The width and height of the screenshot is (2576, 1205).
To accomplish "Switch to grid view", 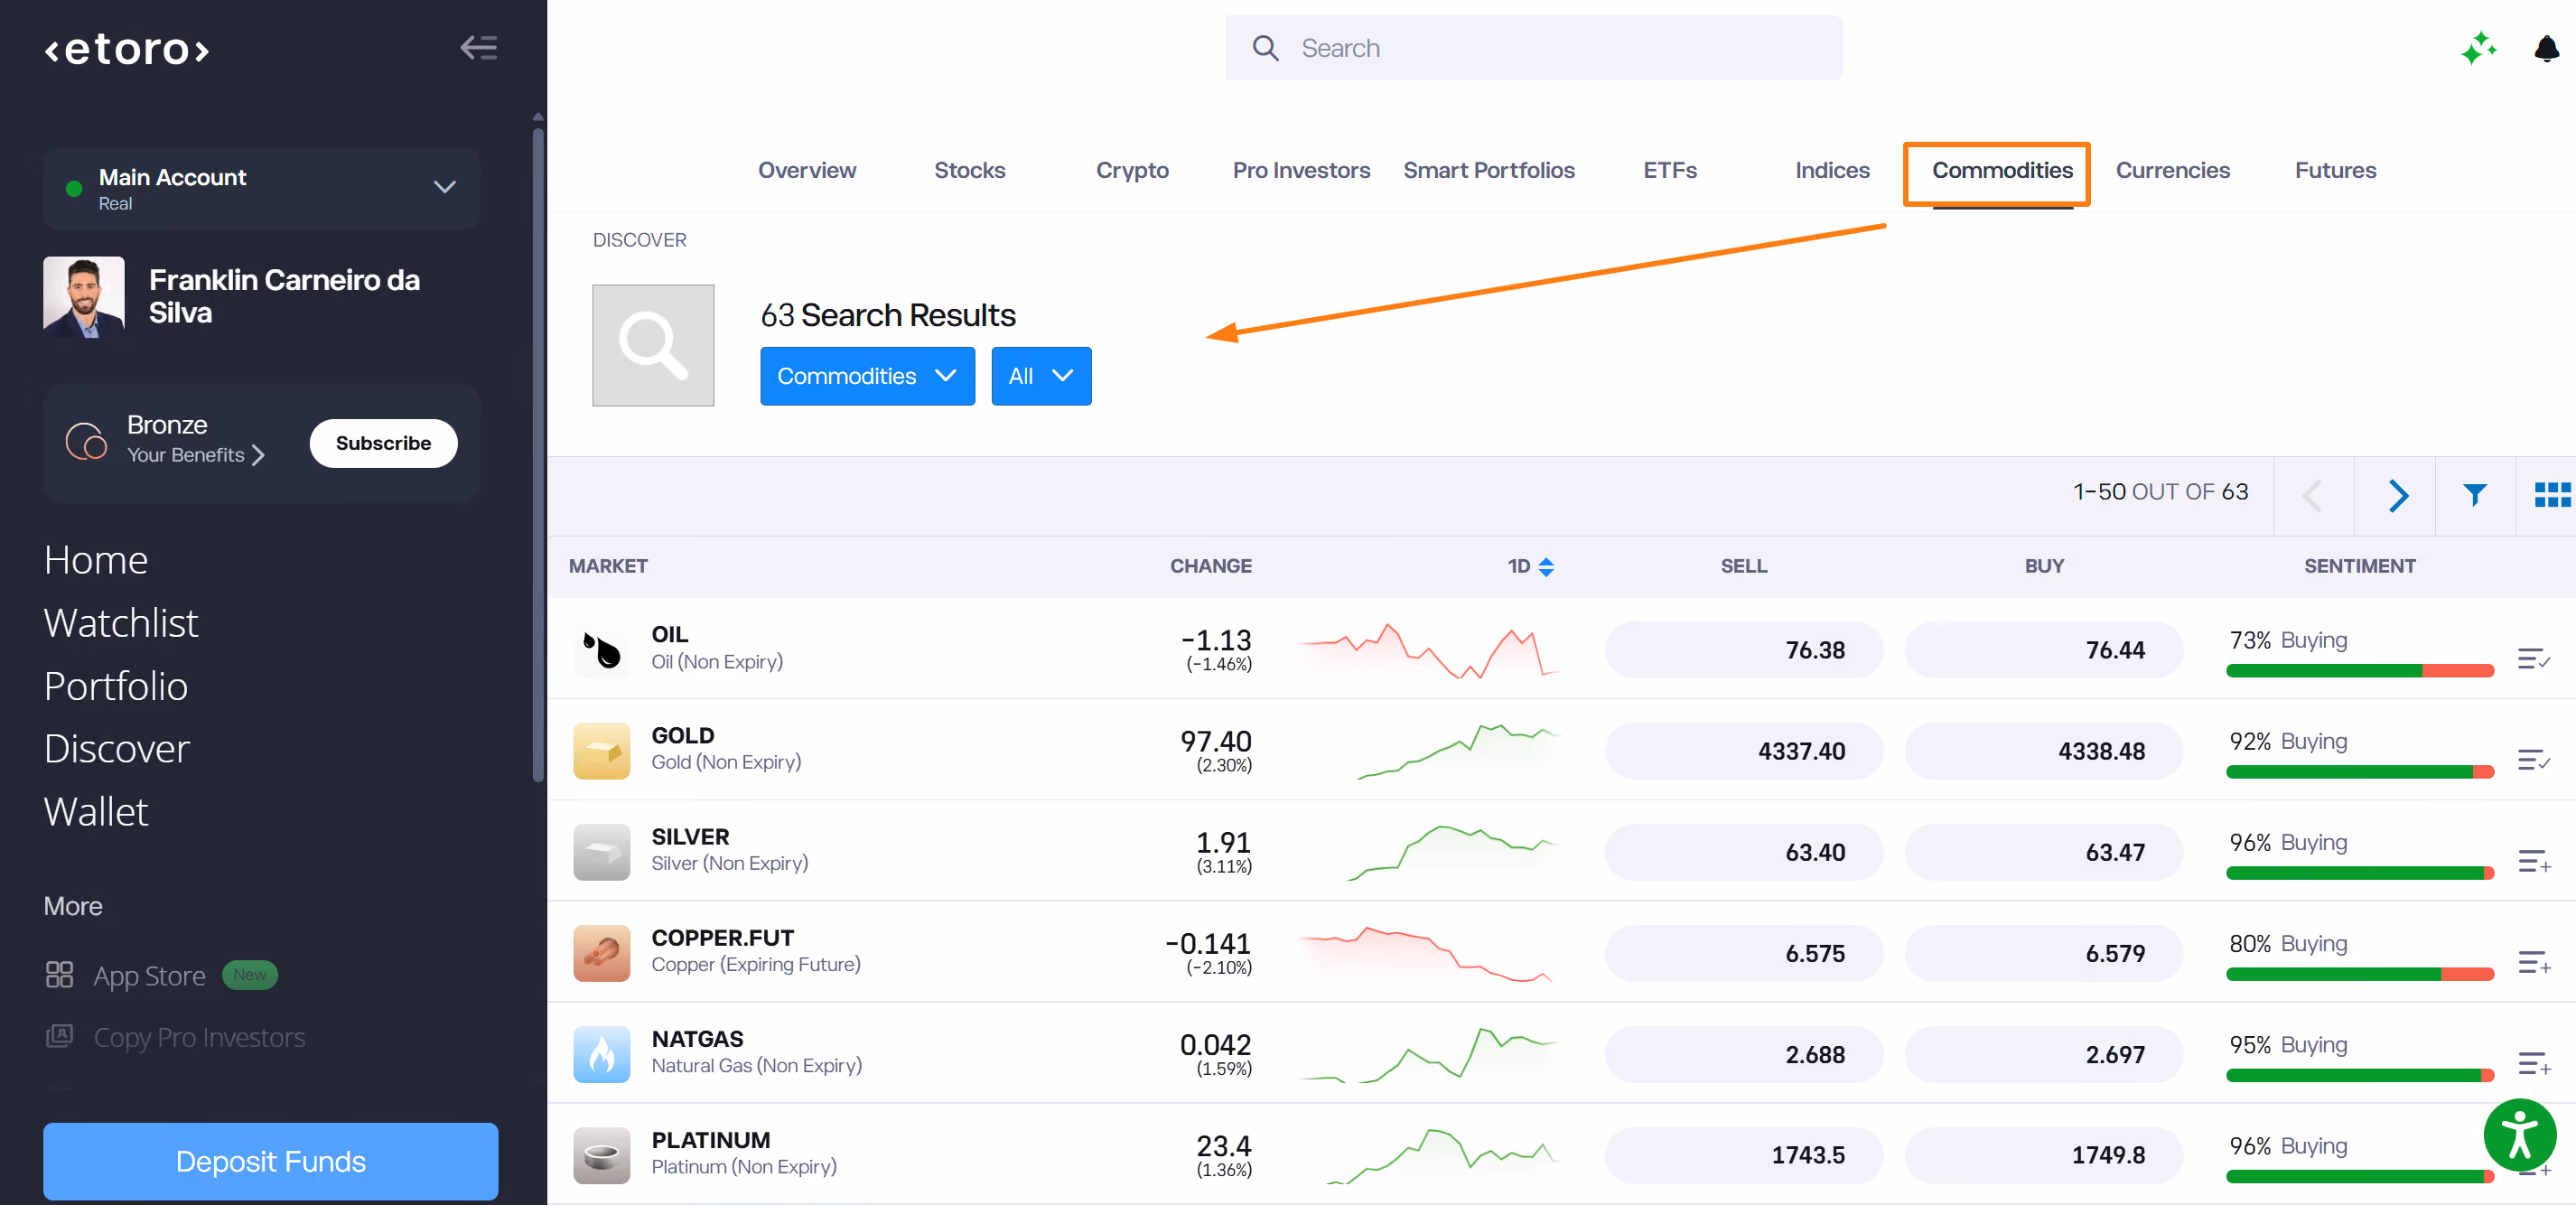I will point(2552,494).
